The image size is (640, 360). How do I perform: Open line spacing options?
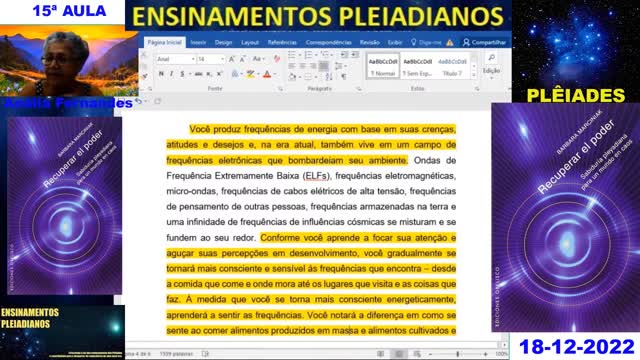338,66
